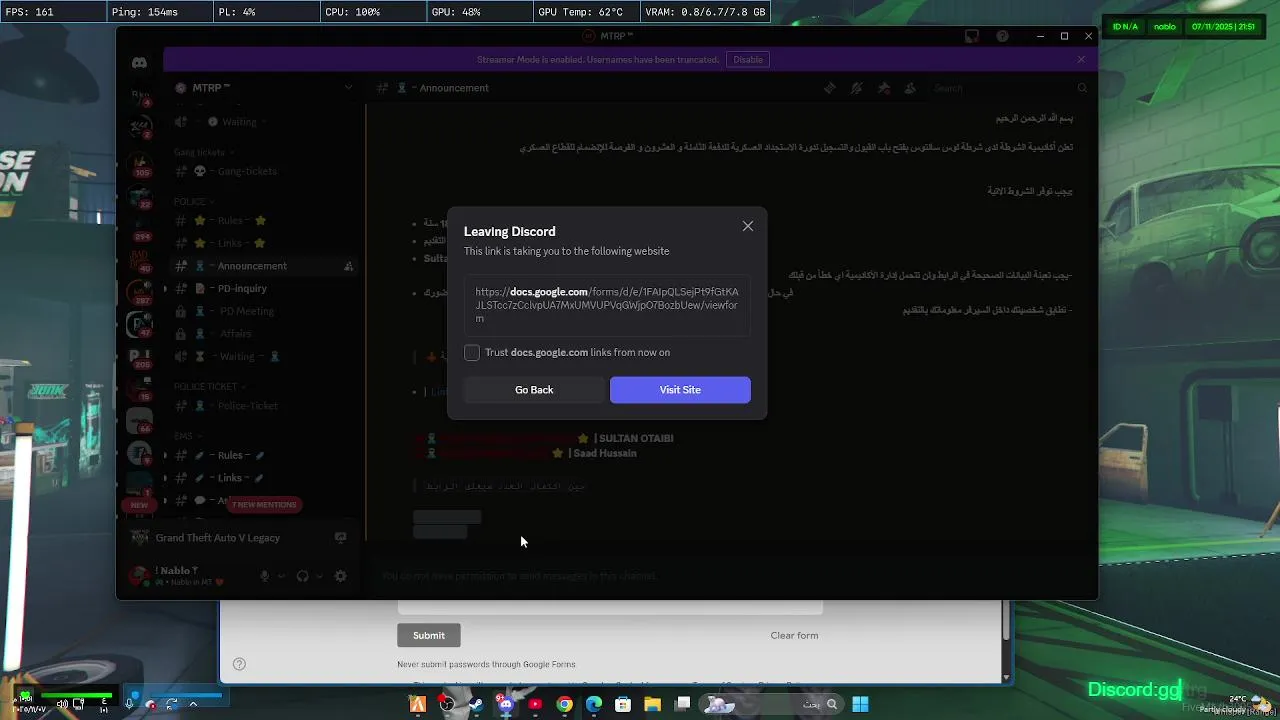Toggle the Member List icon in the header

click(910, 88)
